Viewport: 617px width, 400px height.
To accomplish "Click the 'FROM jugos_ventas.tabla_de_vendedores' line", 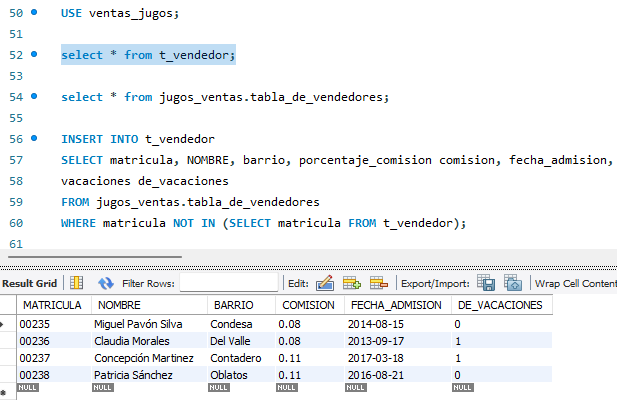I will point(190,202).
